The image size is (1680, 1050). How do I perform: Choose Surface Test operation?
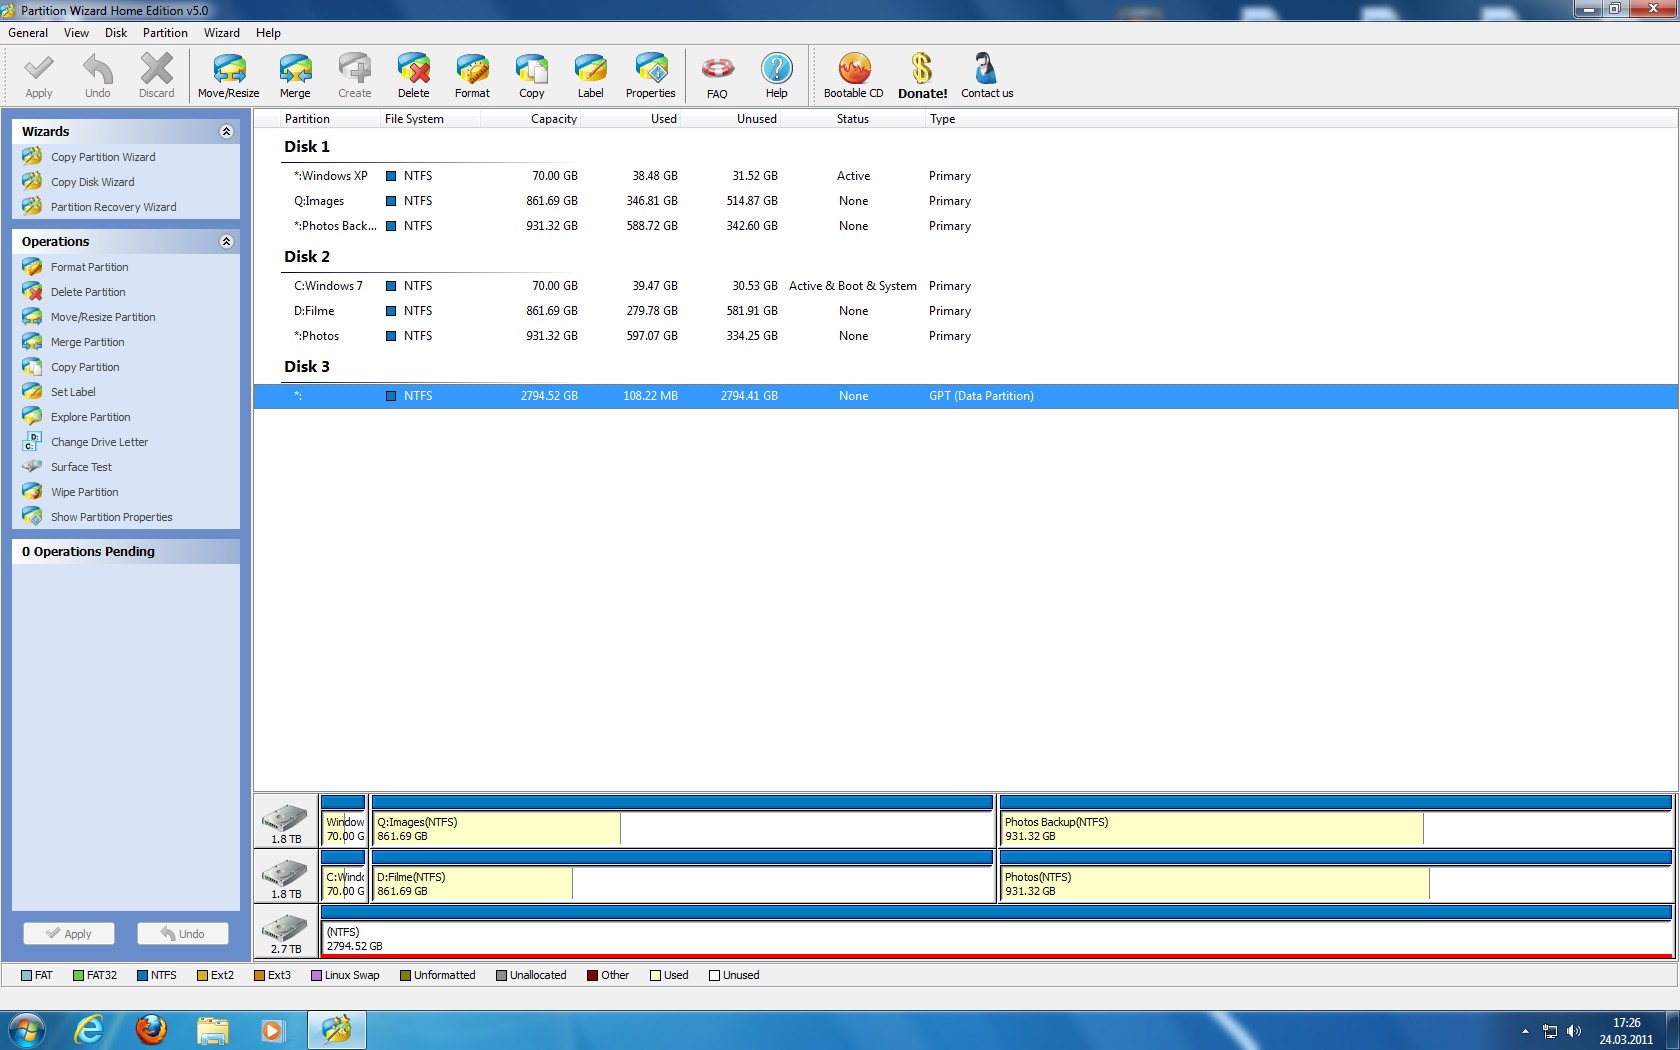81,467
